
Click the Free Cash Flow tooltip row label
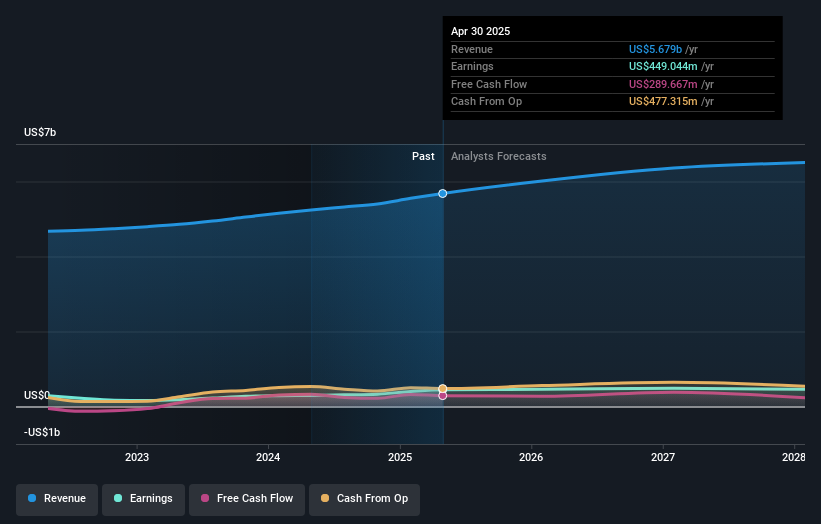click(x=489, y=84)
